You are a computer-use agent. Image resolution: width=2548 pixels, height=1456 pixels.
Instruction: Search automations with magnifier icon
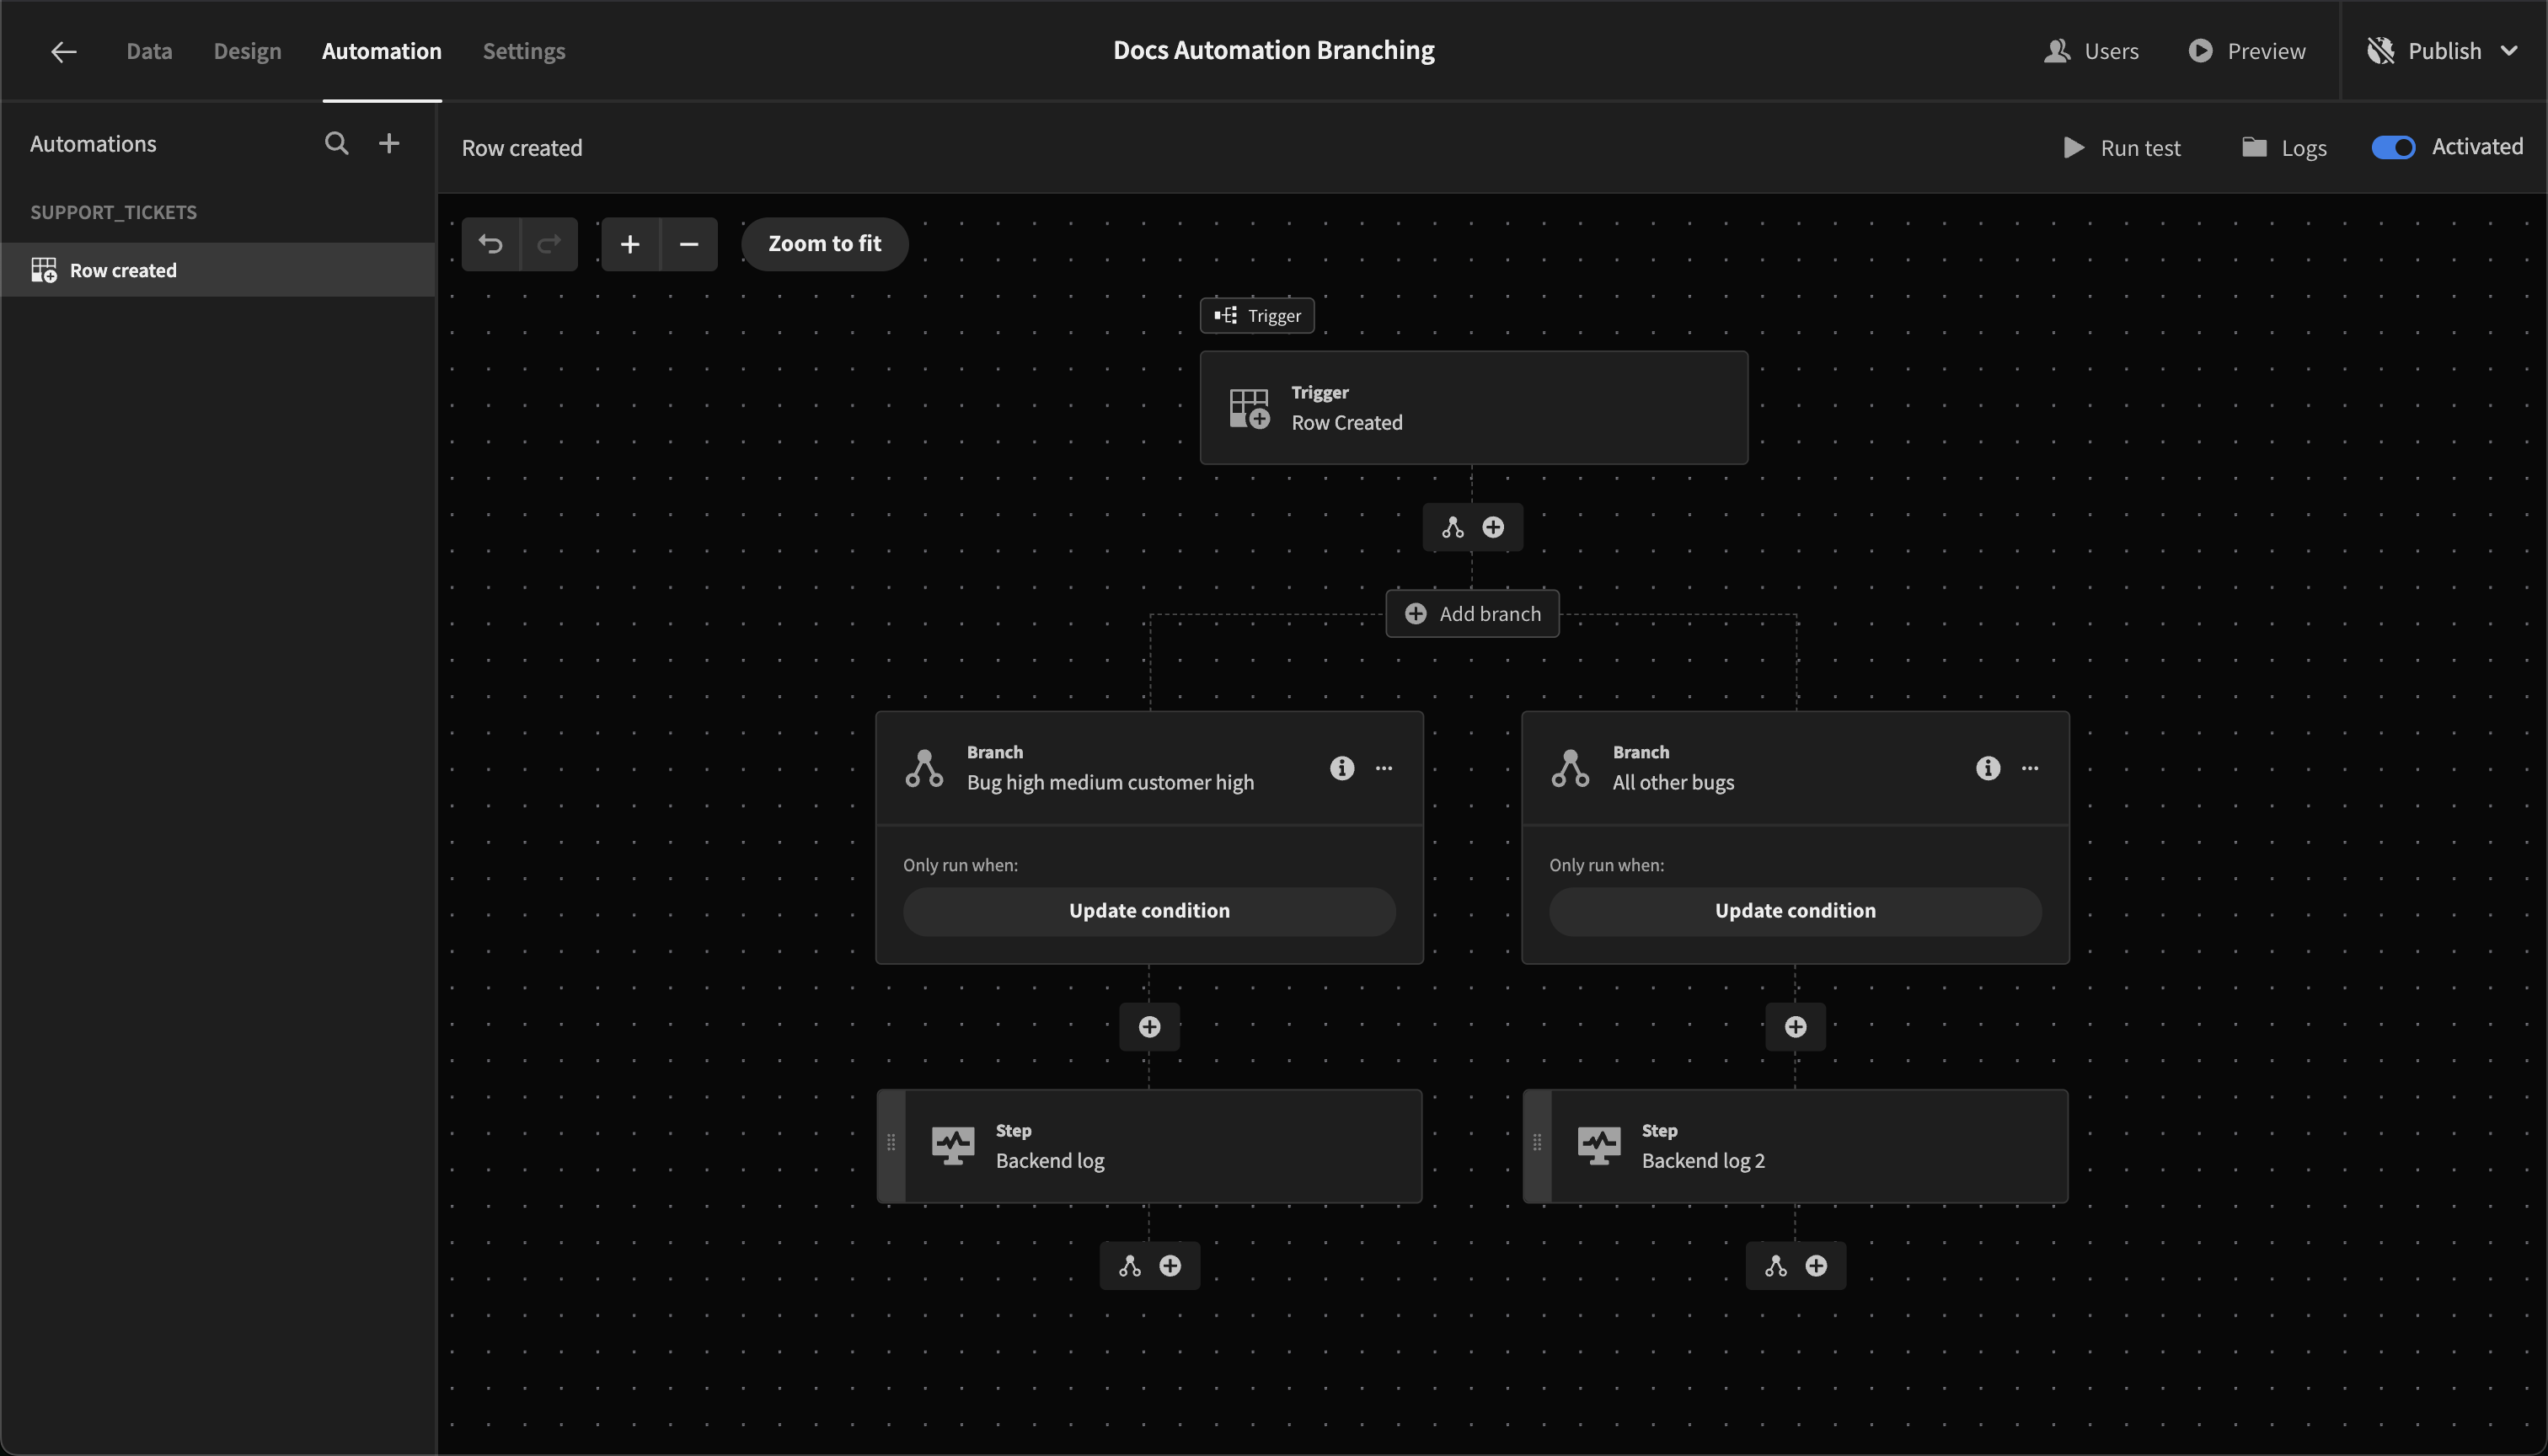(336, 144)
